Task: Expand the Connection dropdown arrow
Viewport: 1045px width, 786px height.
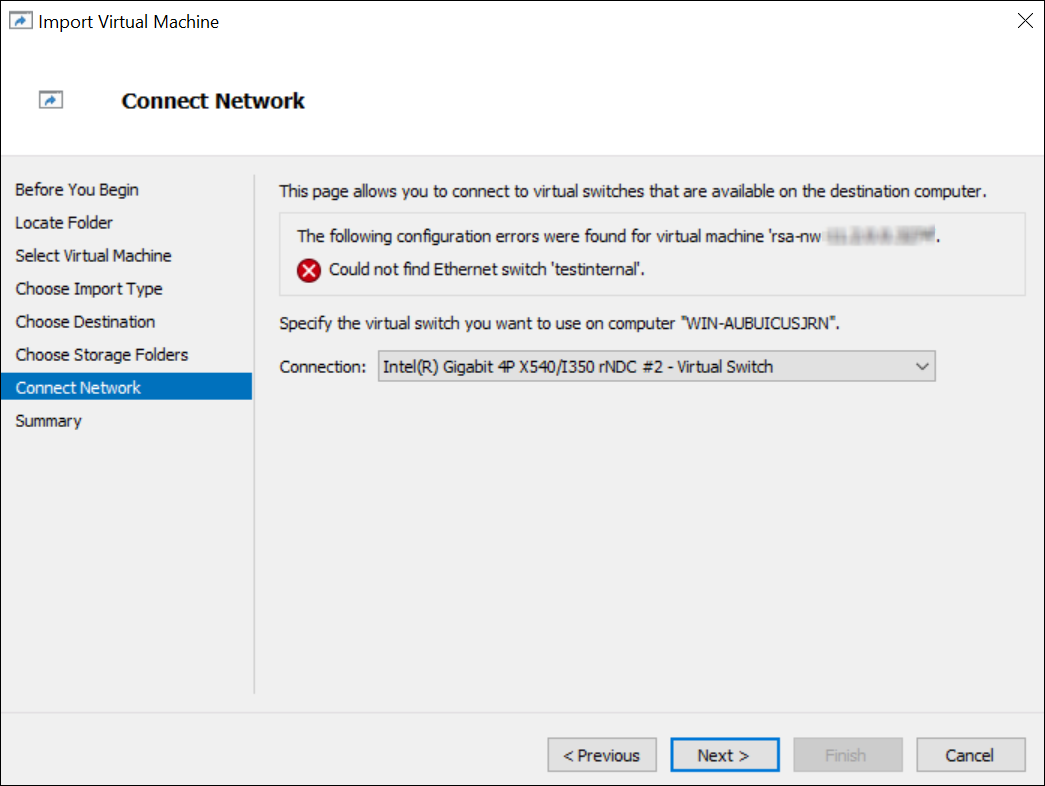Action: 922,367
